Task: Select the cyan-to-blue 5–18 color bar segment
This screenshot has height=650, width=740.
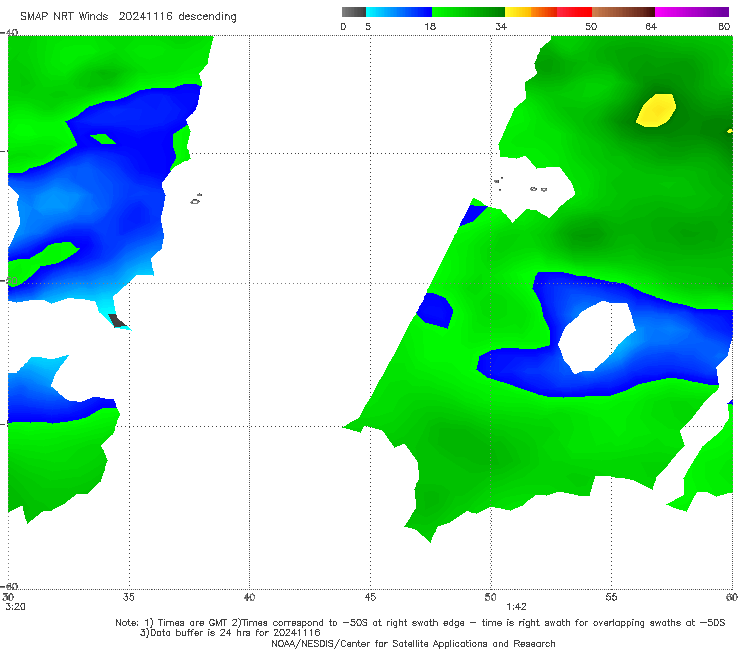Action: 399,12
